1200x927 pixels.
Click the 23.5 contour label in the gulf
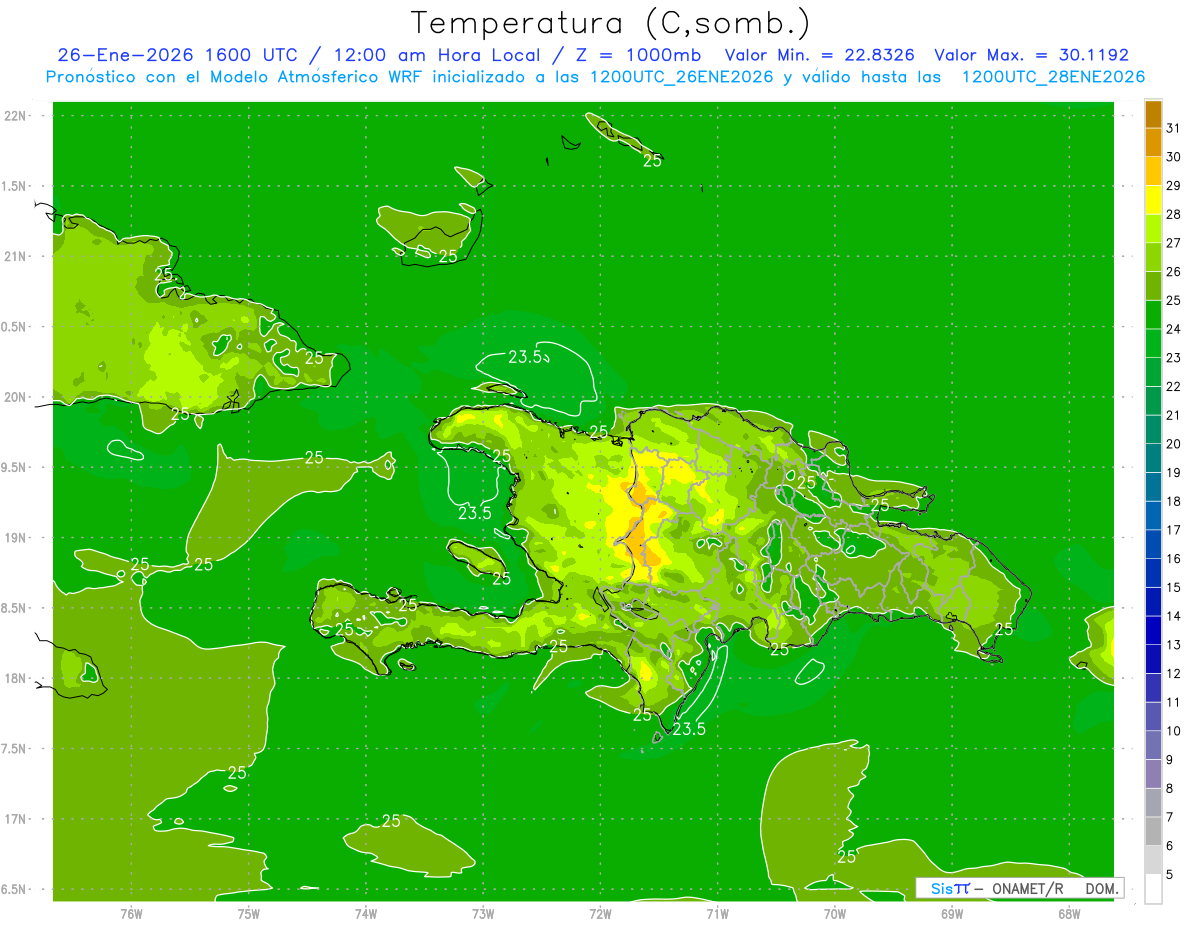point(474,513)
